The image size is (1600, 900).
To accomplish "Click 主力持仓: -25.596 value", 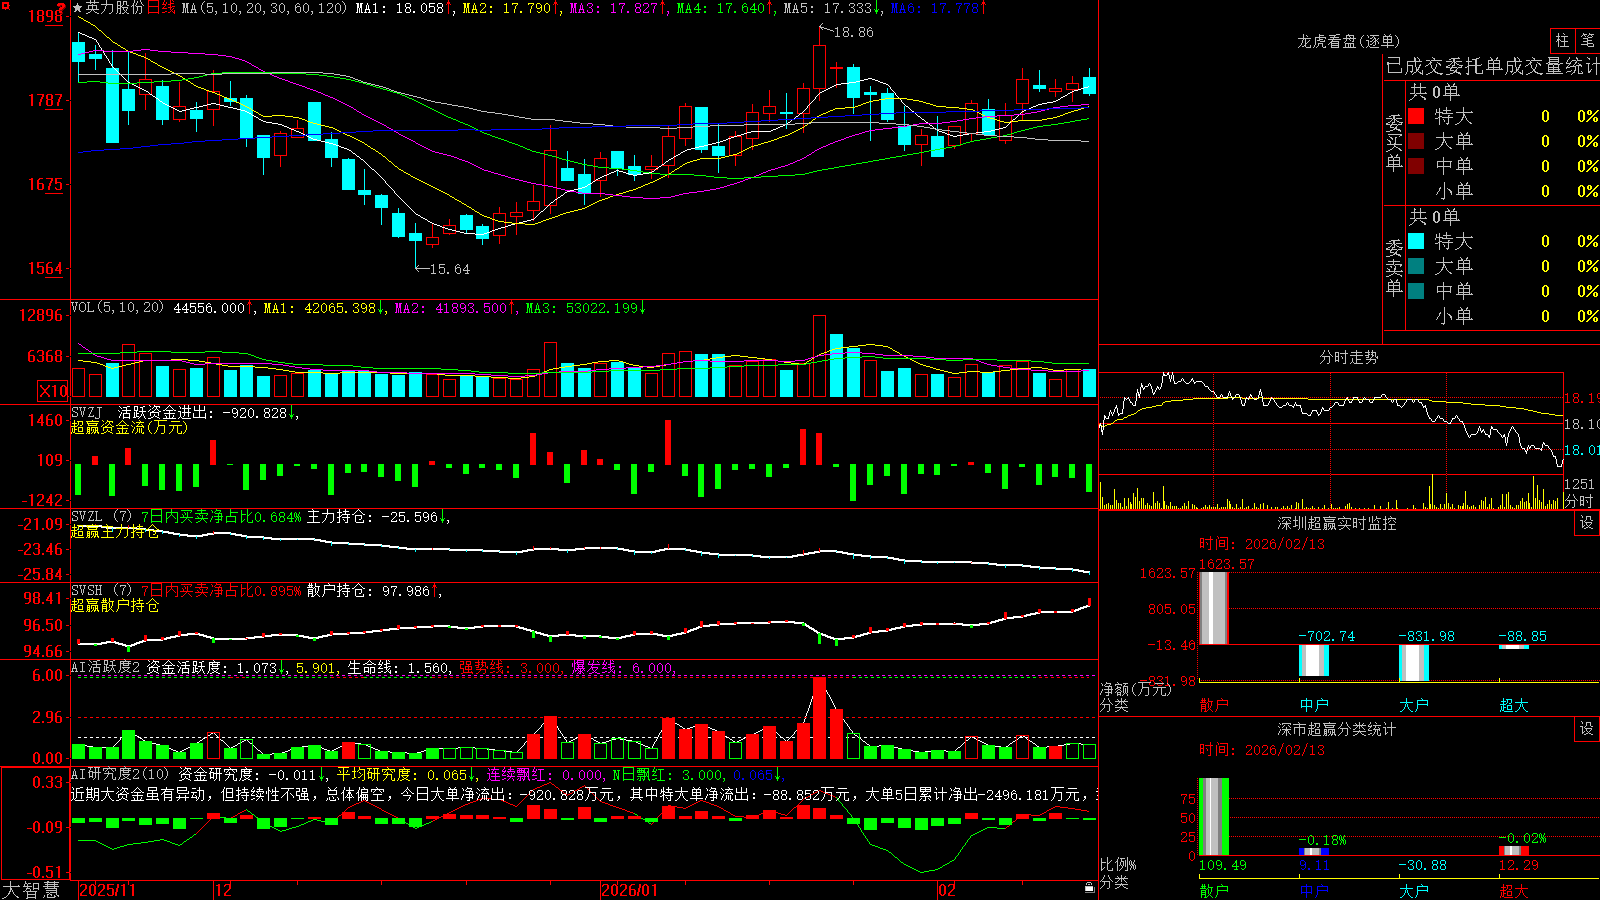I will point(376,517).
